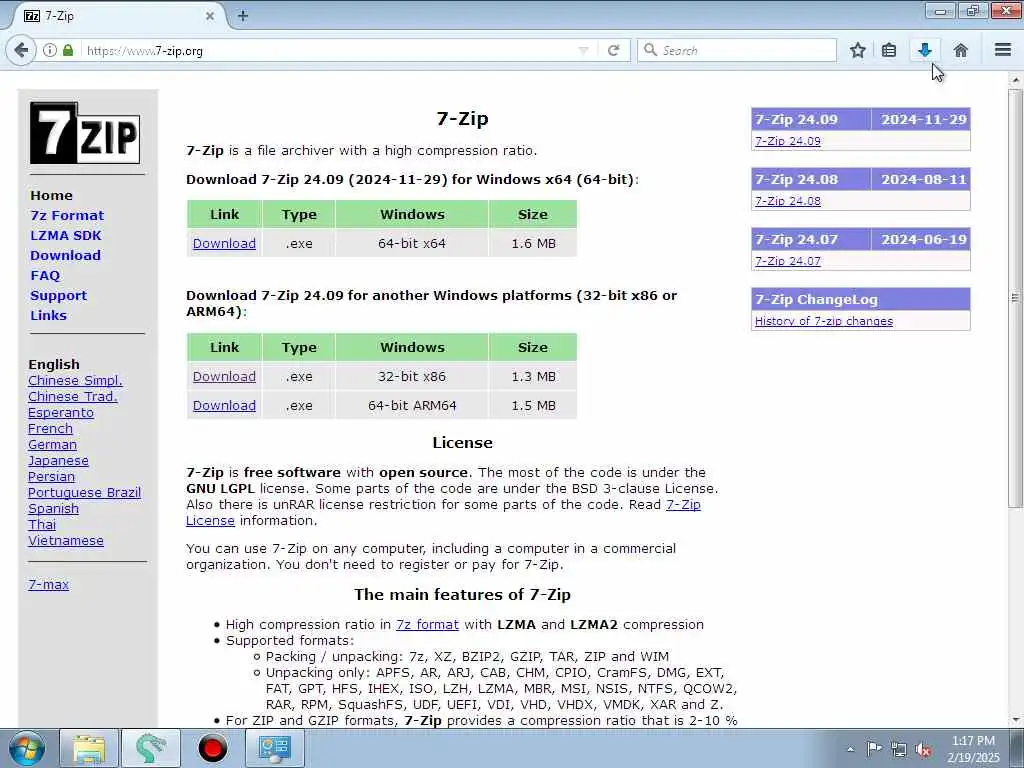The height and width of the screenshot is (768, 1024).
Task: Expand the URL history dropdown arrow
Action: point(583,50)
